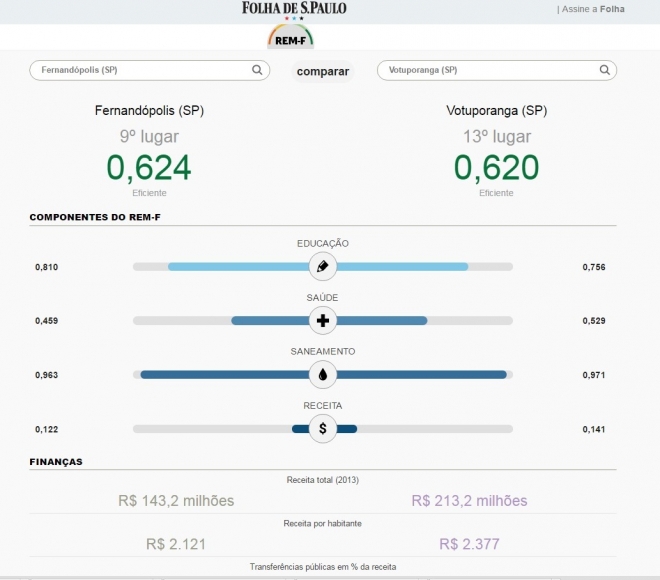660x580 pixels.
Task: Click the REM-F logo badge
Action: coord(290,38)
